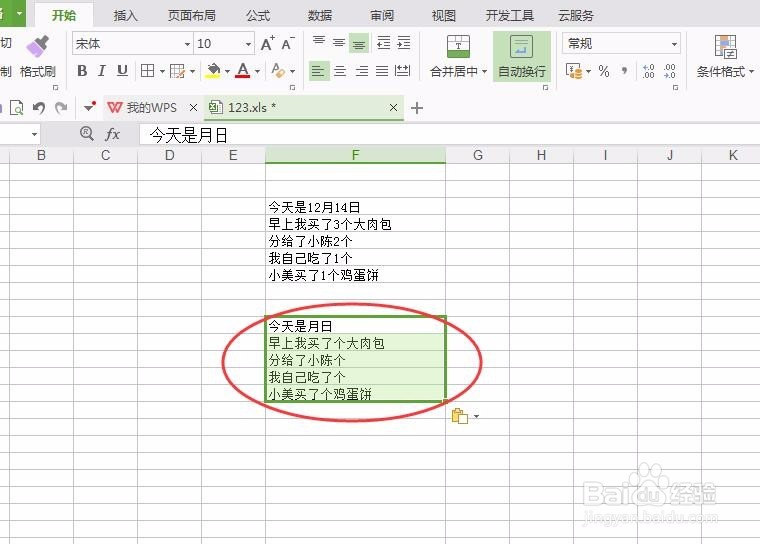Click the print preview icon
760x544 pixels.
(17, 107)
